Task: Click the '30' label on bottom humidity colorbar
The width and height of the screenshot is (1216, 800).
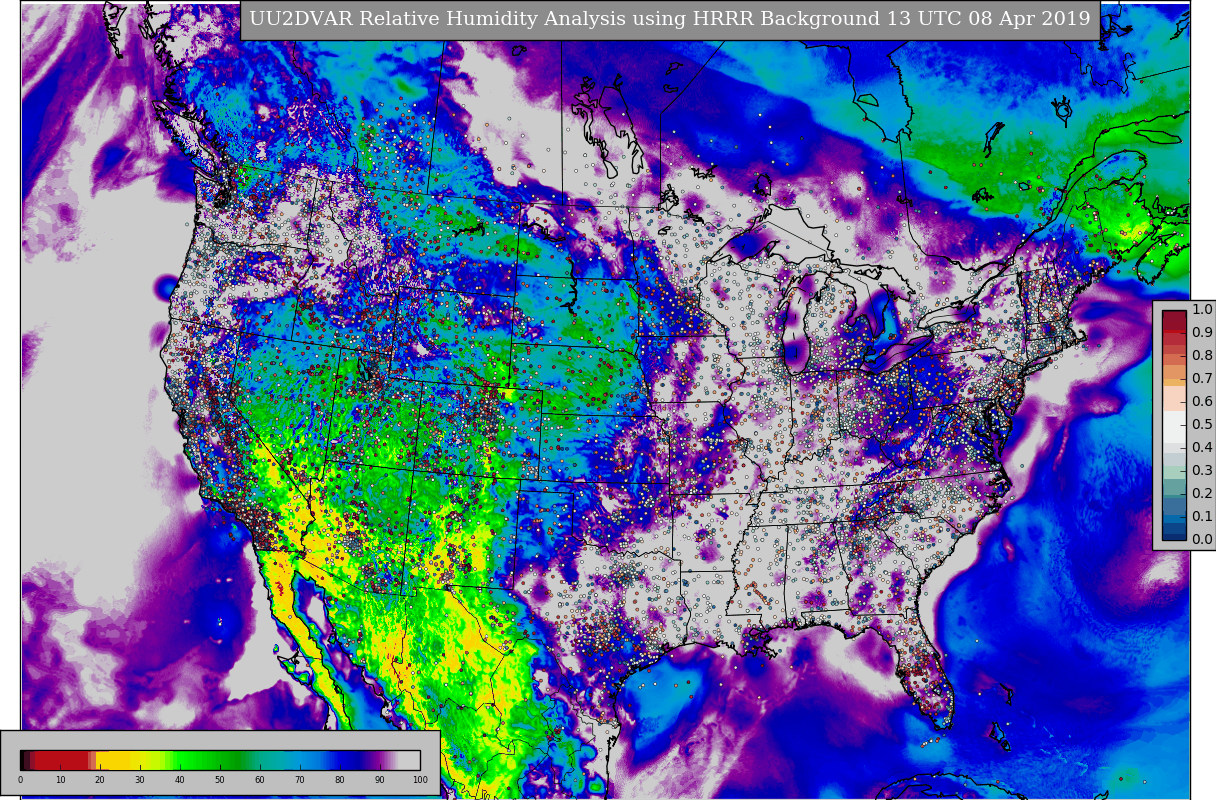Action: pos(140,780)
